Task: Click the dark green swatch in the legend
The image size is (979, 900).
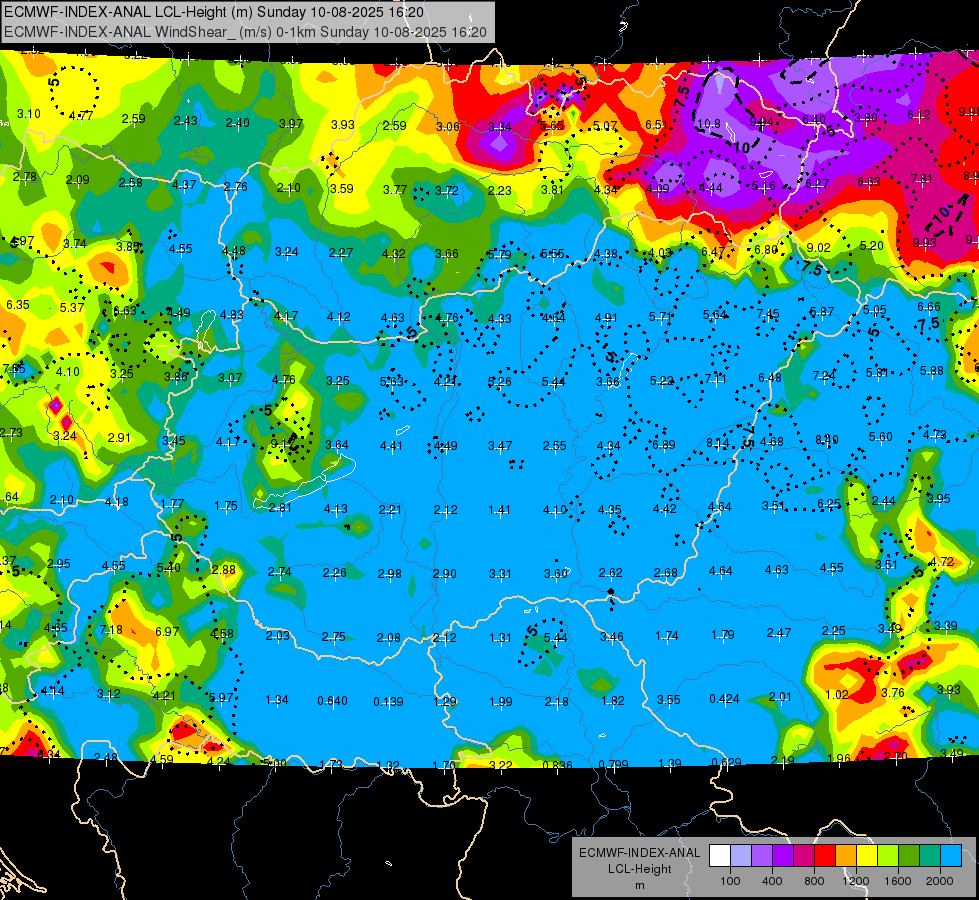Action: pos(909,856)
